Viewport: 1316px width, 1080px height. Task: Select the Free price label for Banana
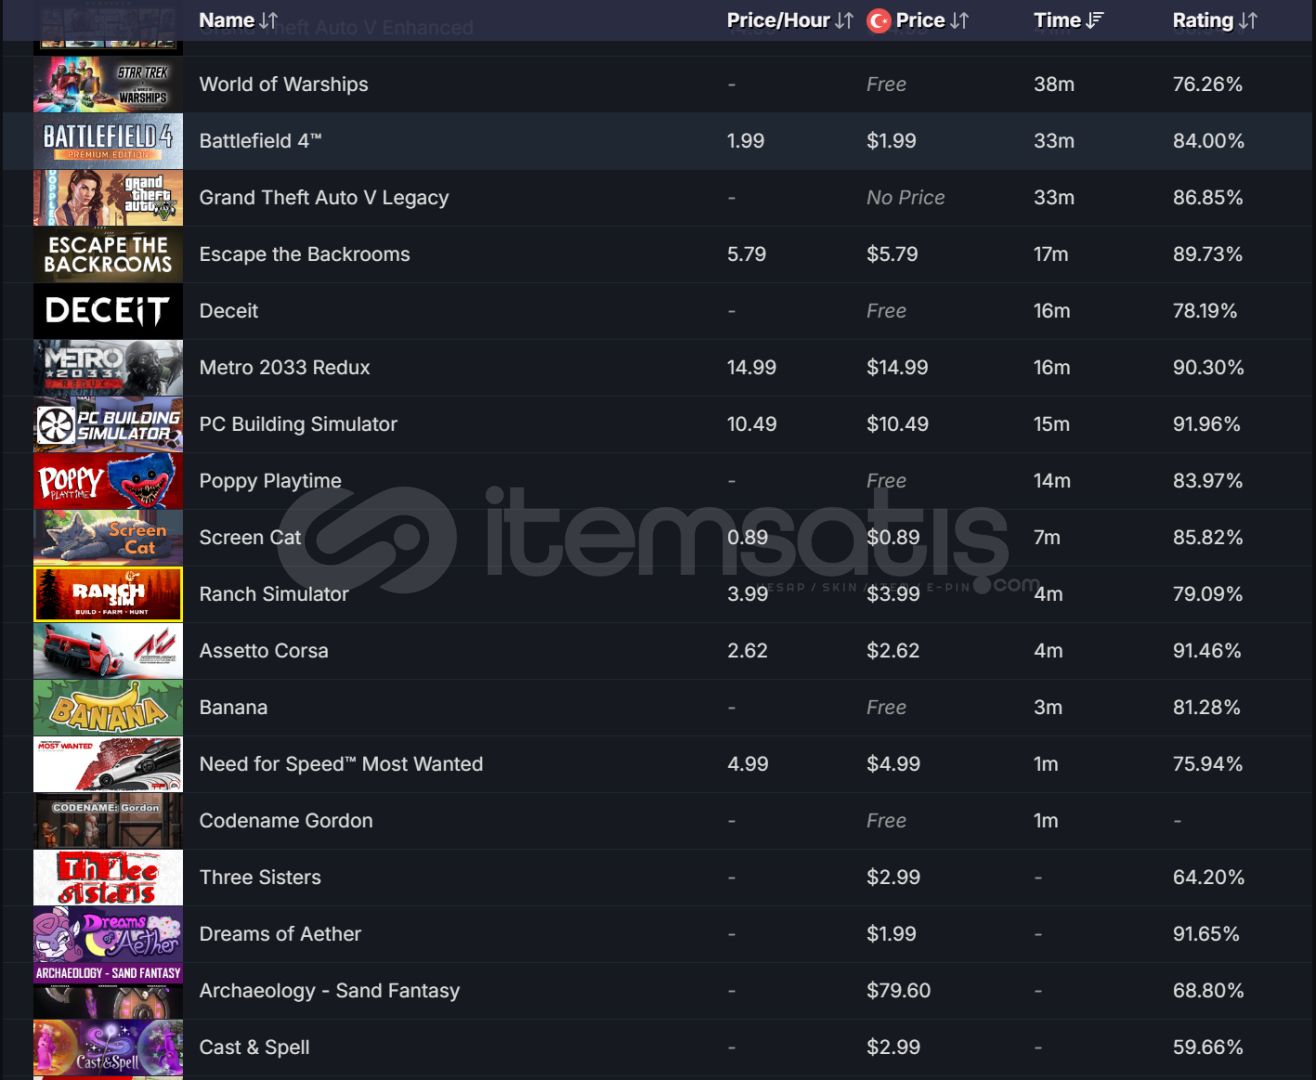887,708
